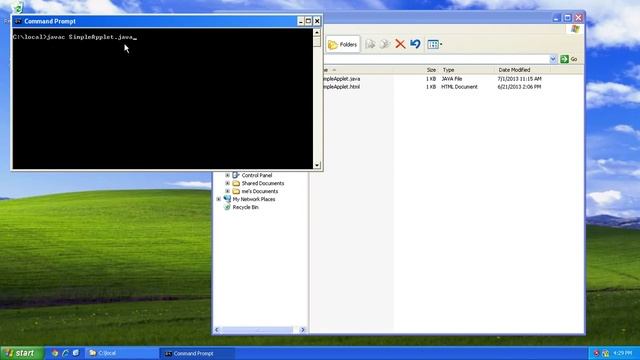Expand the me's Documents tree node
The height and width of the screenshot is (360, 640).
pyautogui.click(x=227, y=191)
